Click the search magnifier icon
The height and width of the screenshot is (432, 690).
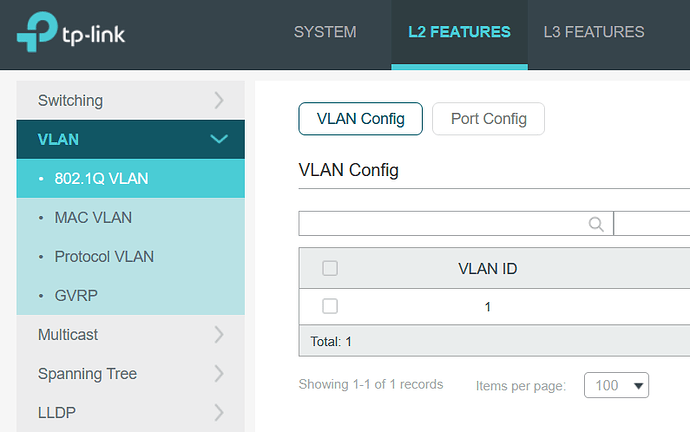(597, 224)
